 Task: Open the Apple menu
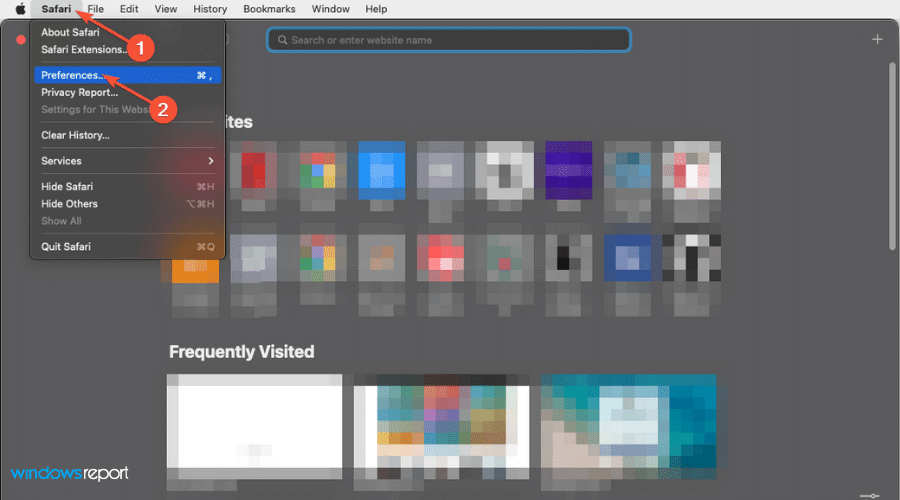pyautogui.click(x=20, y=9)
